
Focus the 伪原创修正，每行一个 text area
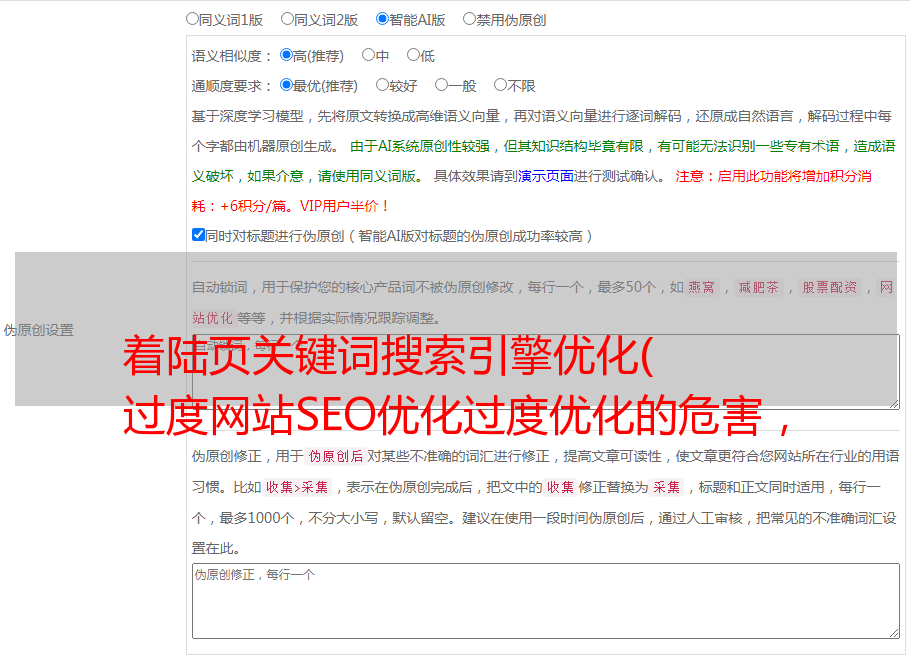click(x=546, y=601)
